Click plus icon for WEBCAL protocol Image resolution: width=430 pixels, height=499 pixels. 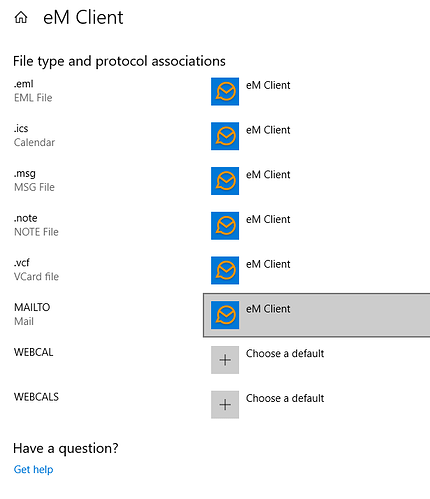[225, 360]
